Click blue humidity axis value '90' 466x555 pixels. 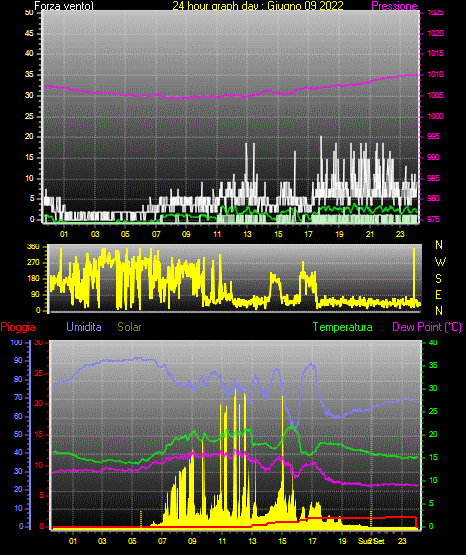point(18,360)
